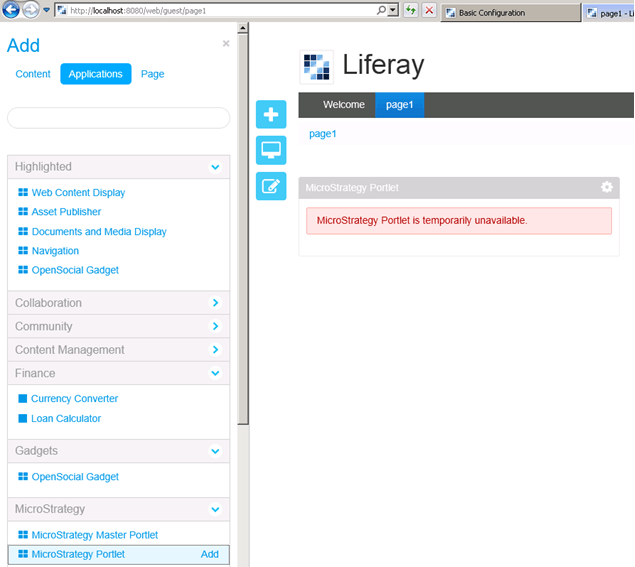635x567 pixels.
Task: Click the browser stop loading icon
Action: click(x=429, y=11)
